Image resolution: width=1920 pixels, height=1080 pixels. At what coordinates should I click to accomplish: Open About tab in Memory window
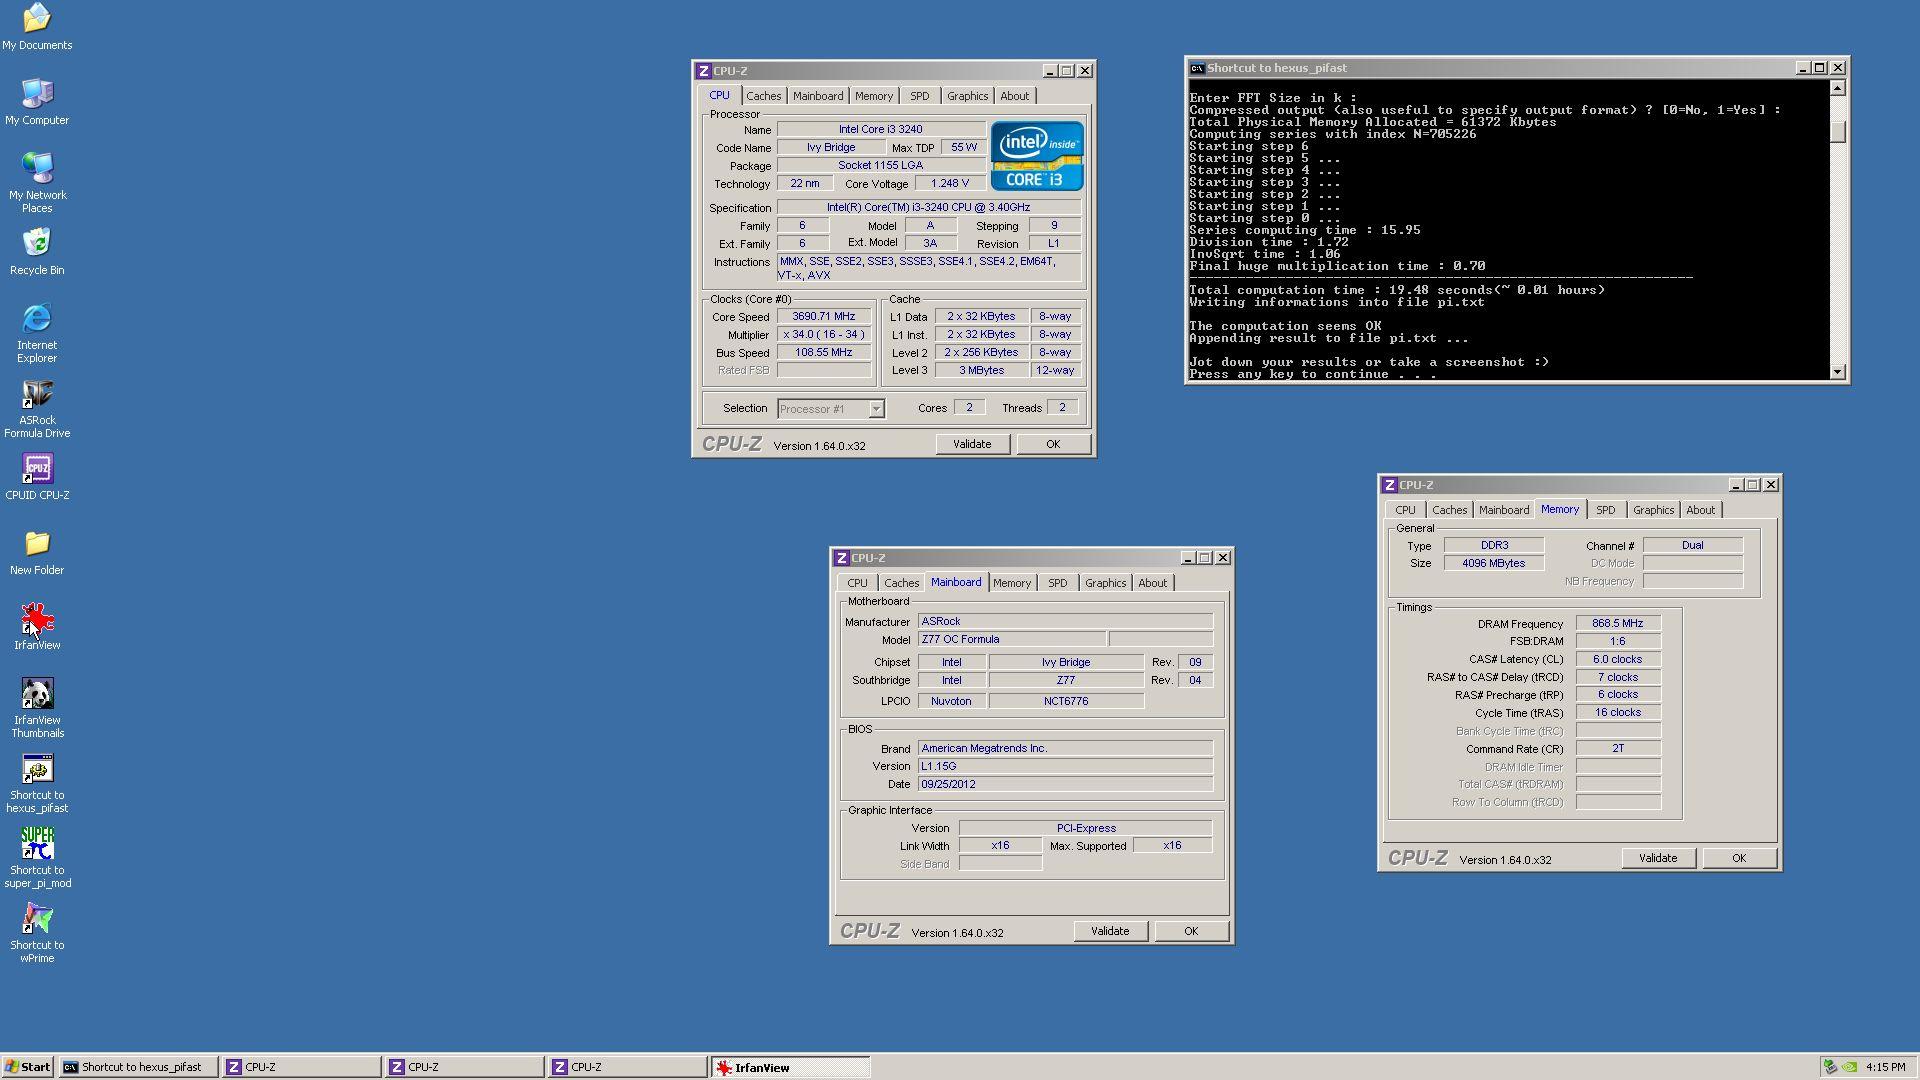coord(1701,510)
